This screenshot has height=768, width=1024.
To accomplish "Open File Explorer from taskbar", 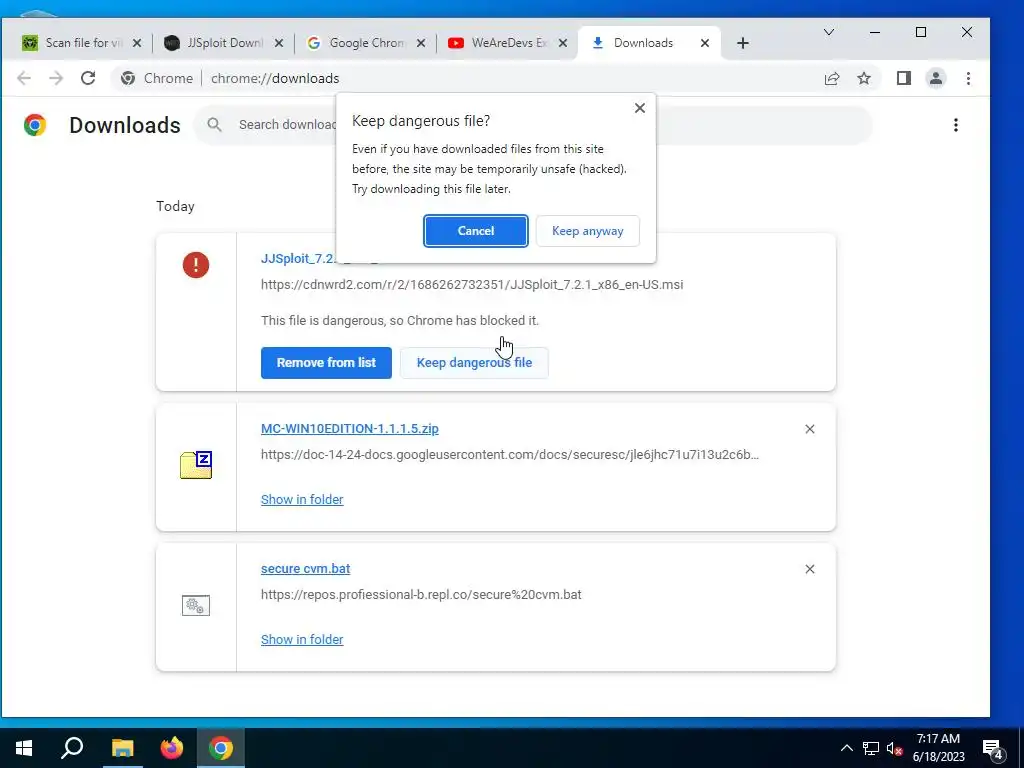I will click(122, 748).
